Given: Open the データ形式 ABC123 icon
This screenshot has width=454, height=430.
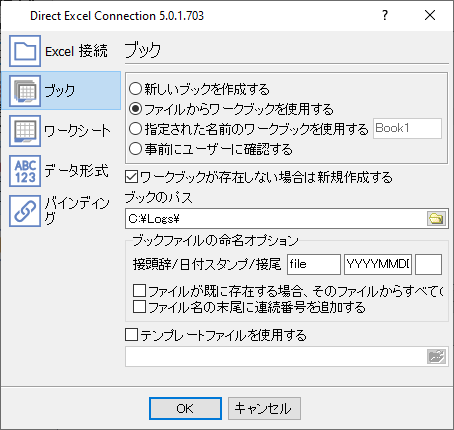Looking at the screenshot, I should 25,171.
